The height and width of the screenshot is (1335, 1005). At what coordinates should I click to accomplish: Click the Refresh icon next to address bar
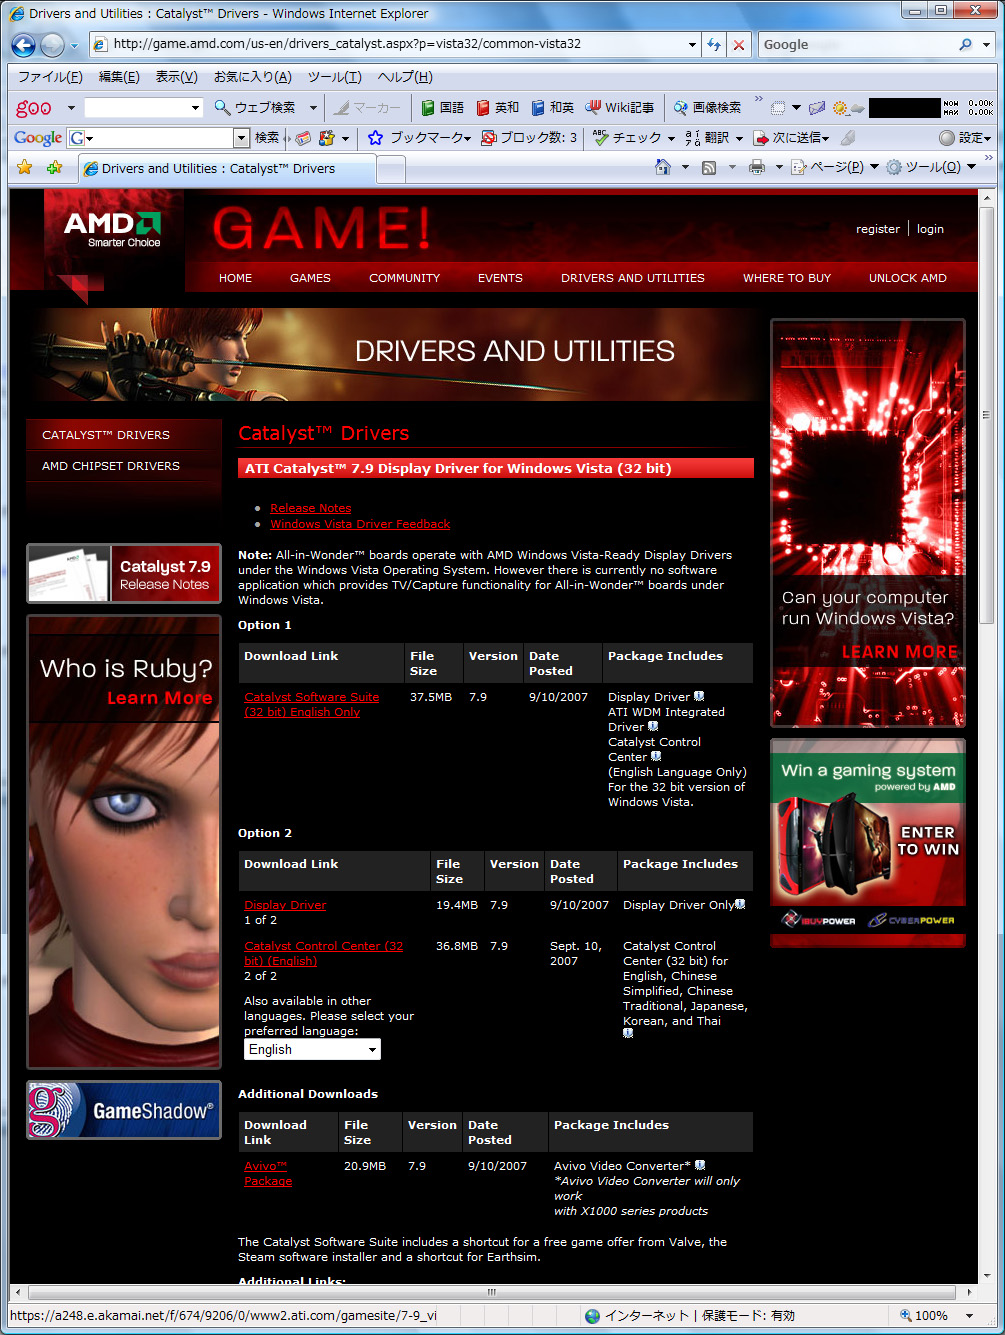(x=713, y=44)
